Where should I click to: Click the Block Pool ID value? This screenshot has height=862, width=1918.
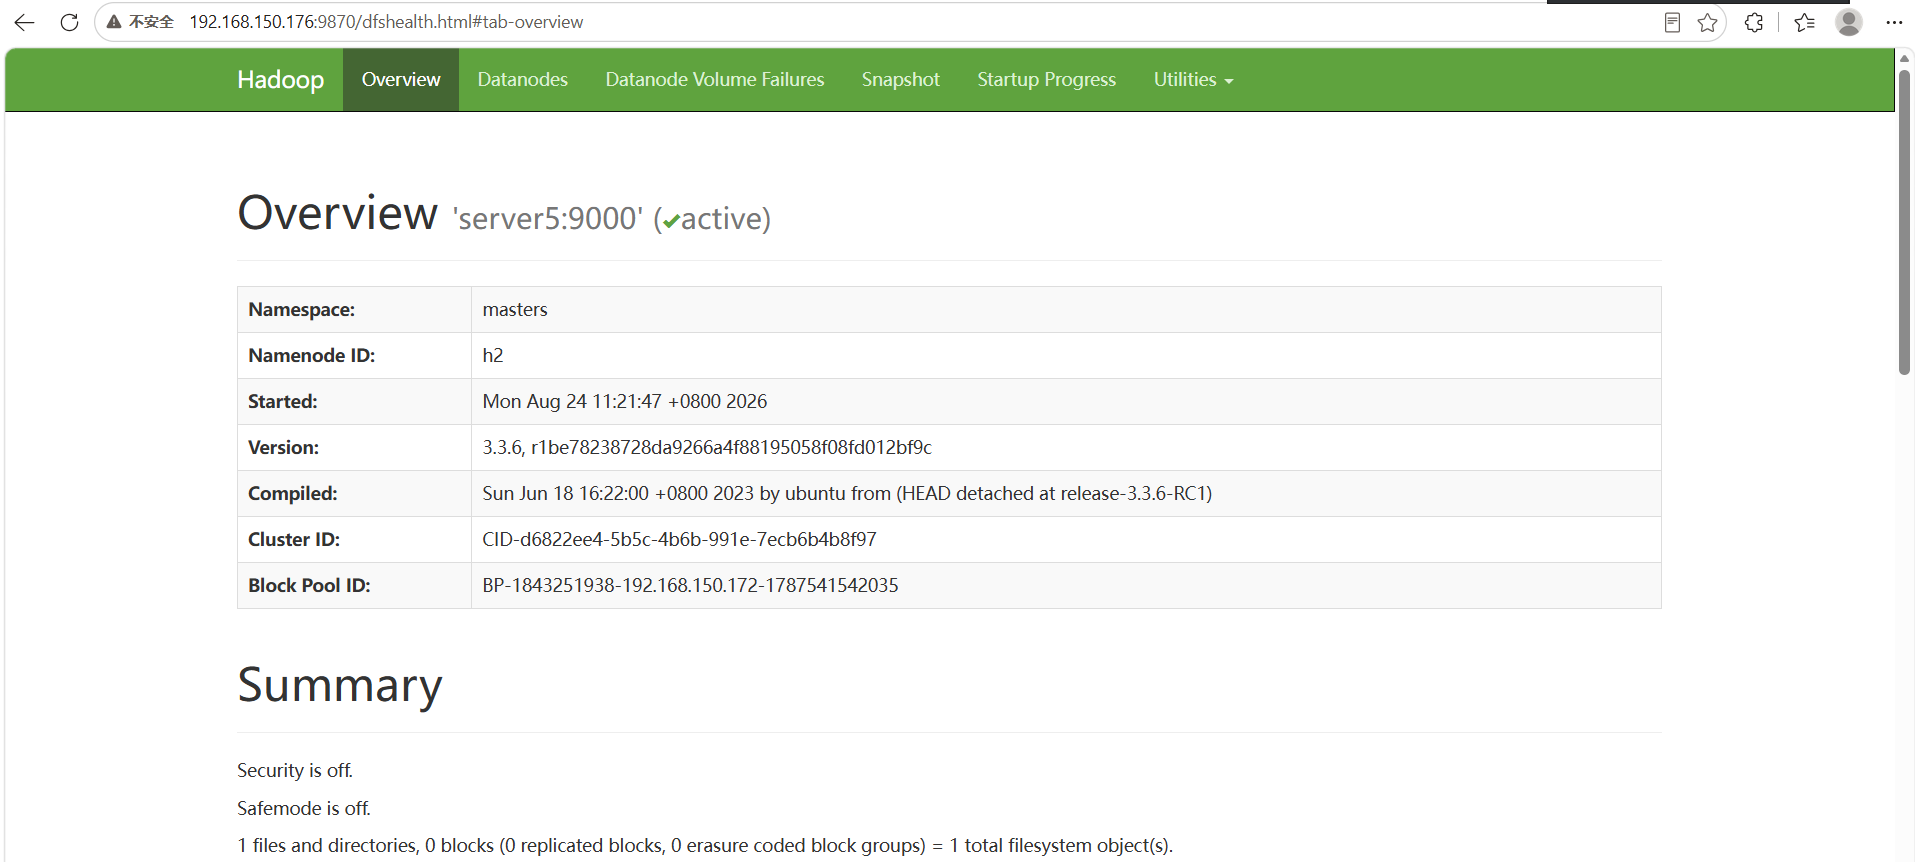[x=690, y=586]
